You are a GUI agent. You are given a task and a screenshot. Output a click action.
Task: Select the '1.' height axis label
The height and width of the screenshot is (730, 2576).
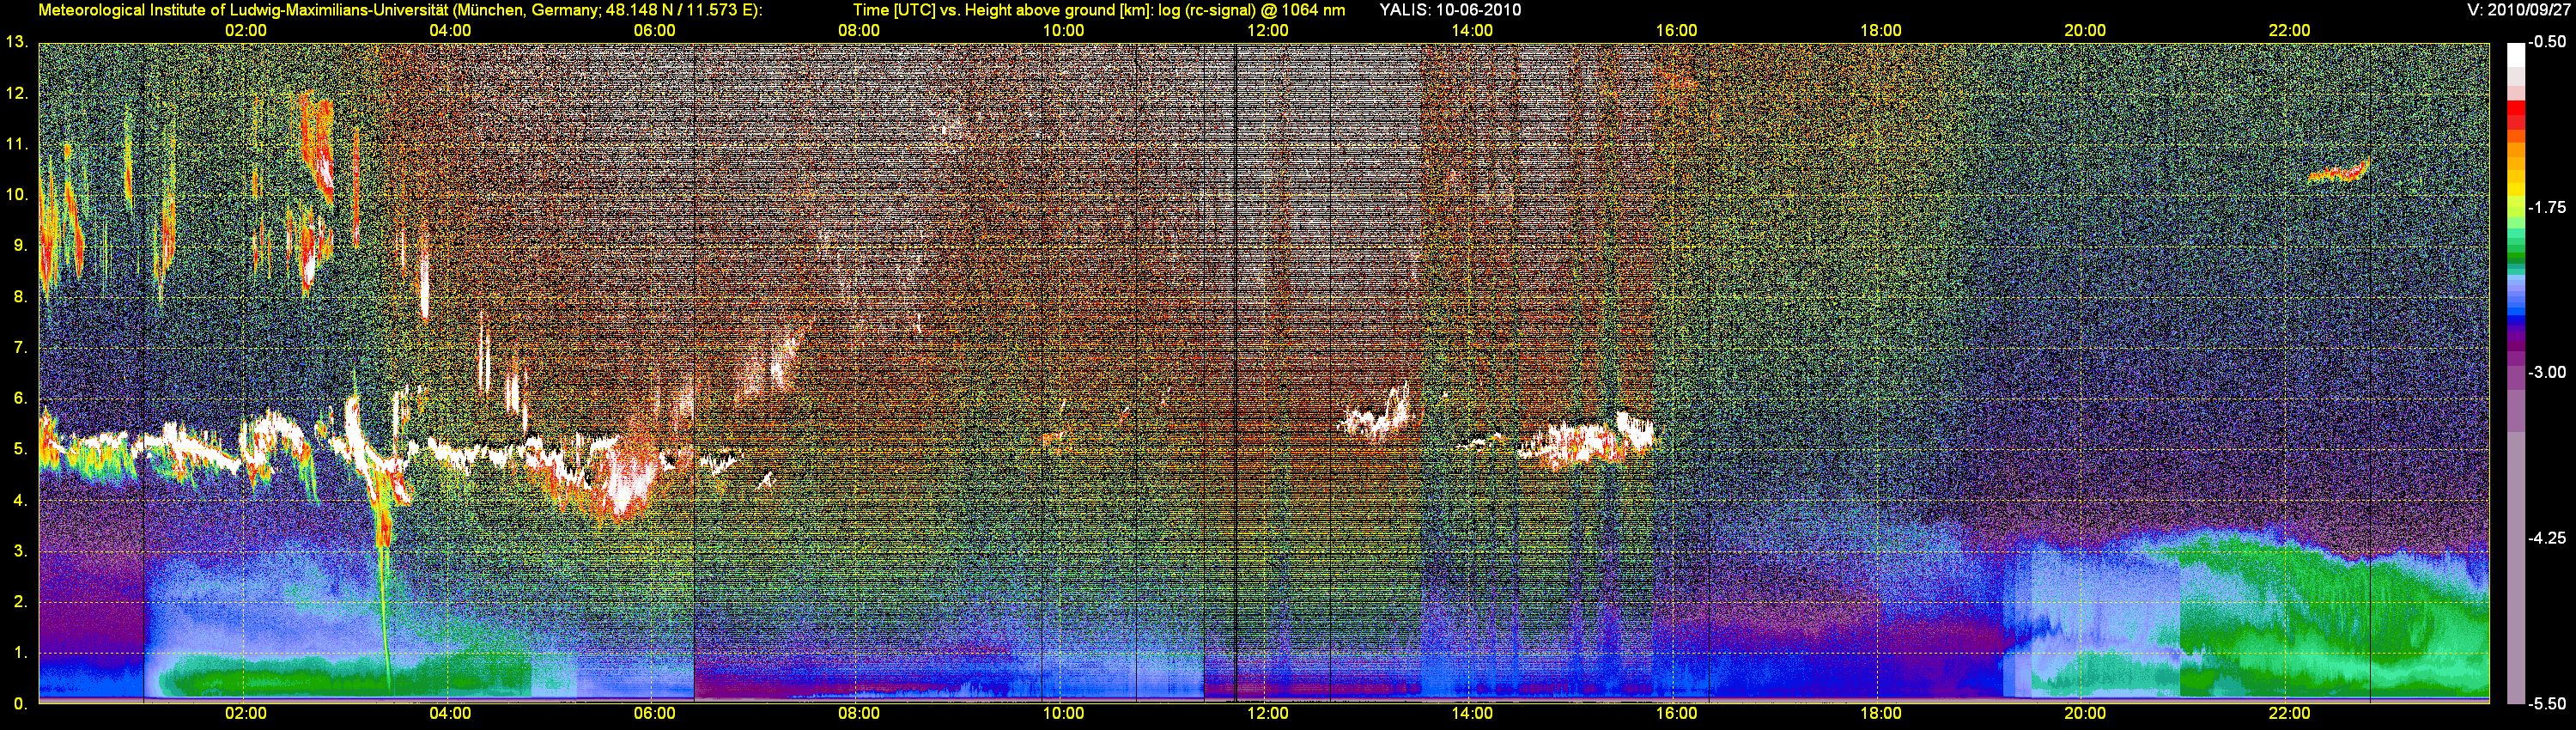[20, 653]
